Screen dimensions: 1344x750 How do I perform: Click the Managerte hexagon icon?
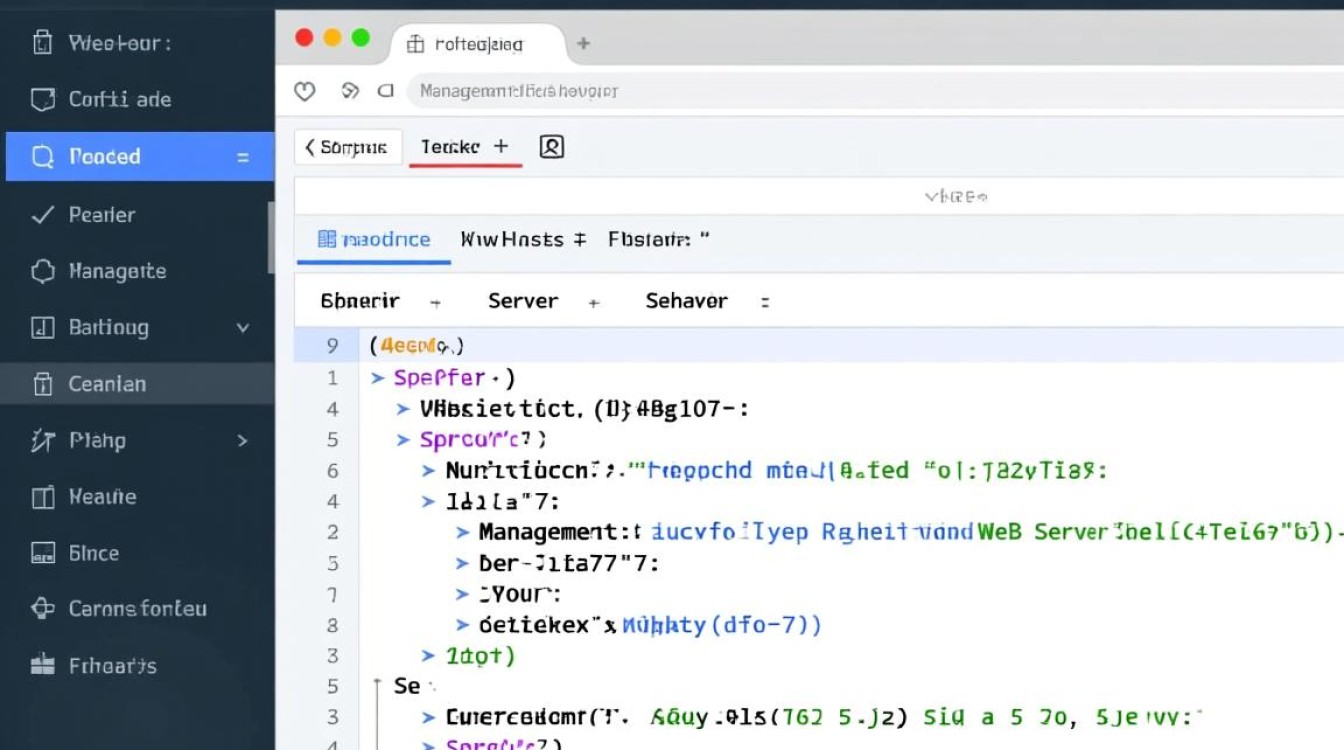click(x=42, y=271)
